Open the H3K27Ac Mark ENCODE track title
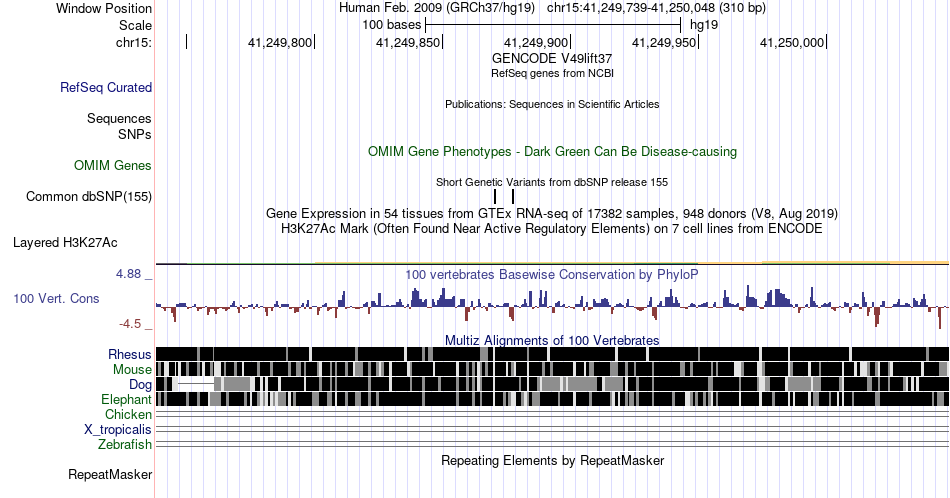The image size is (950, 498). 552,228
